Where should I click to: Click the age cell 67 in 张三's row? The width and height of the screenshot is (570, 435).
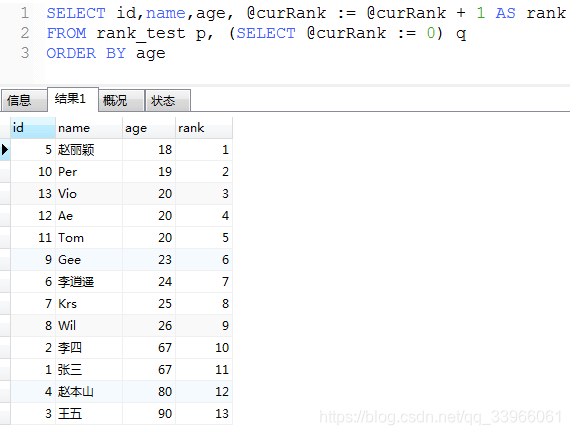149,370
